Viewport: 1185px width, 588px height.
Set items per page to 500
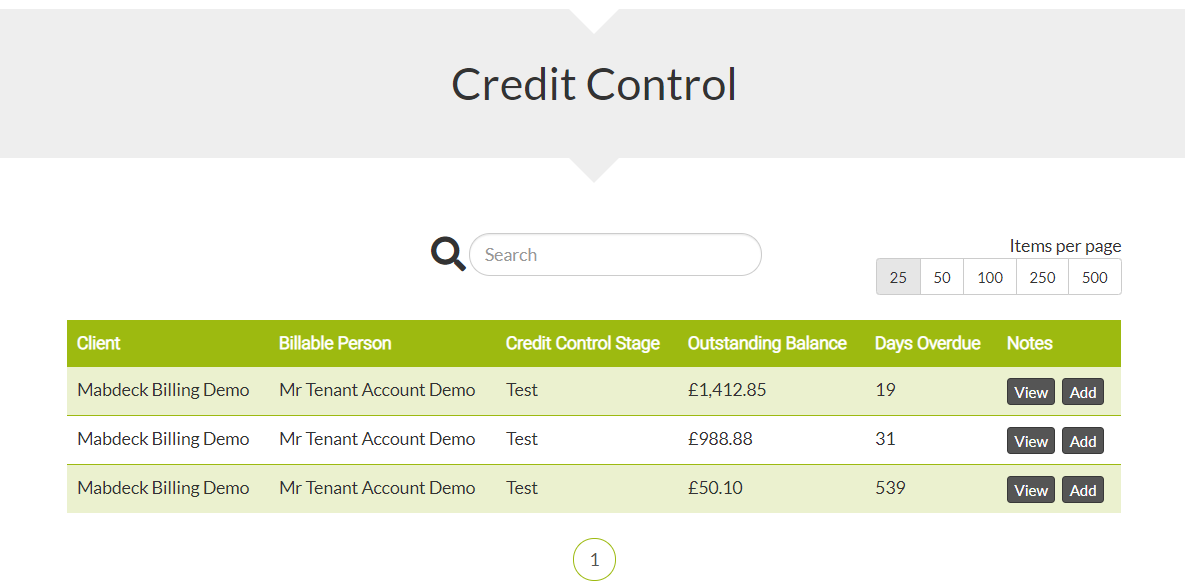coord(1094,277)
